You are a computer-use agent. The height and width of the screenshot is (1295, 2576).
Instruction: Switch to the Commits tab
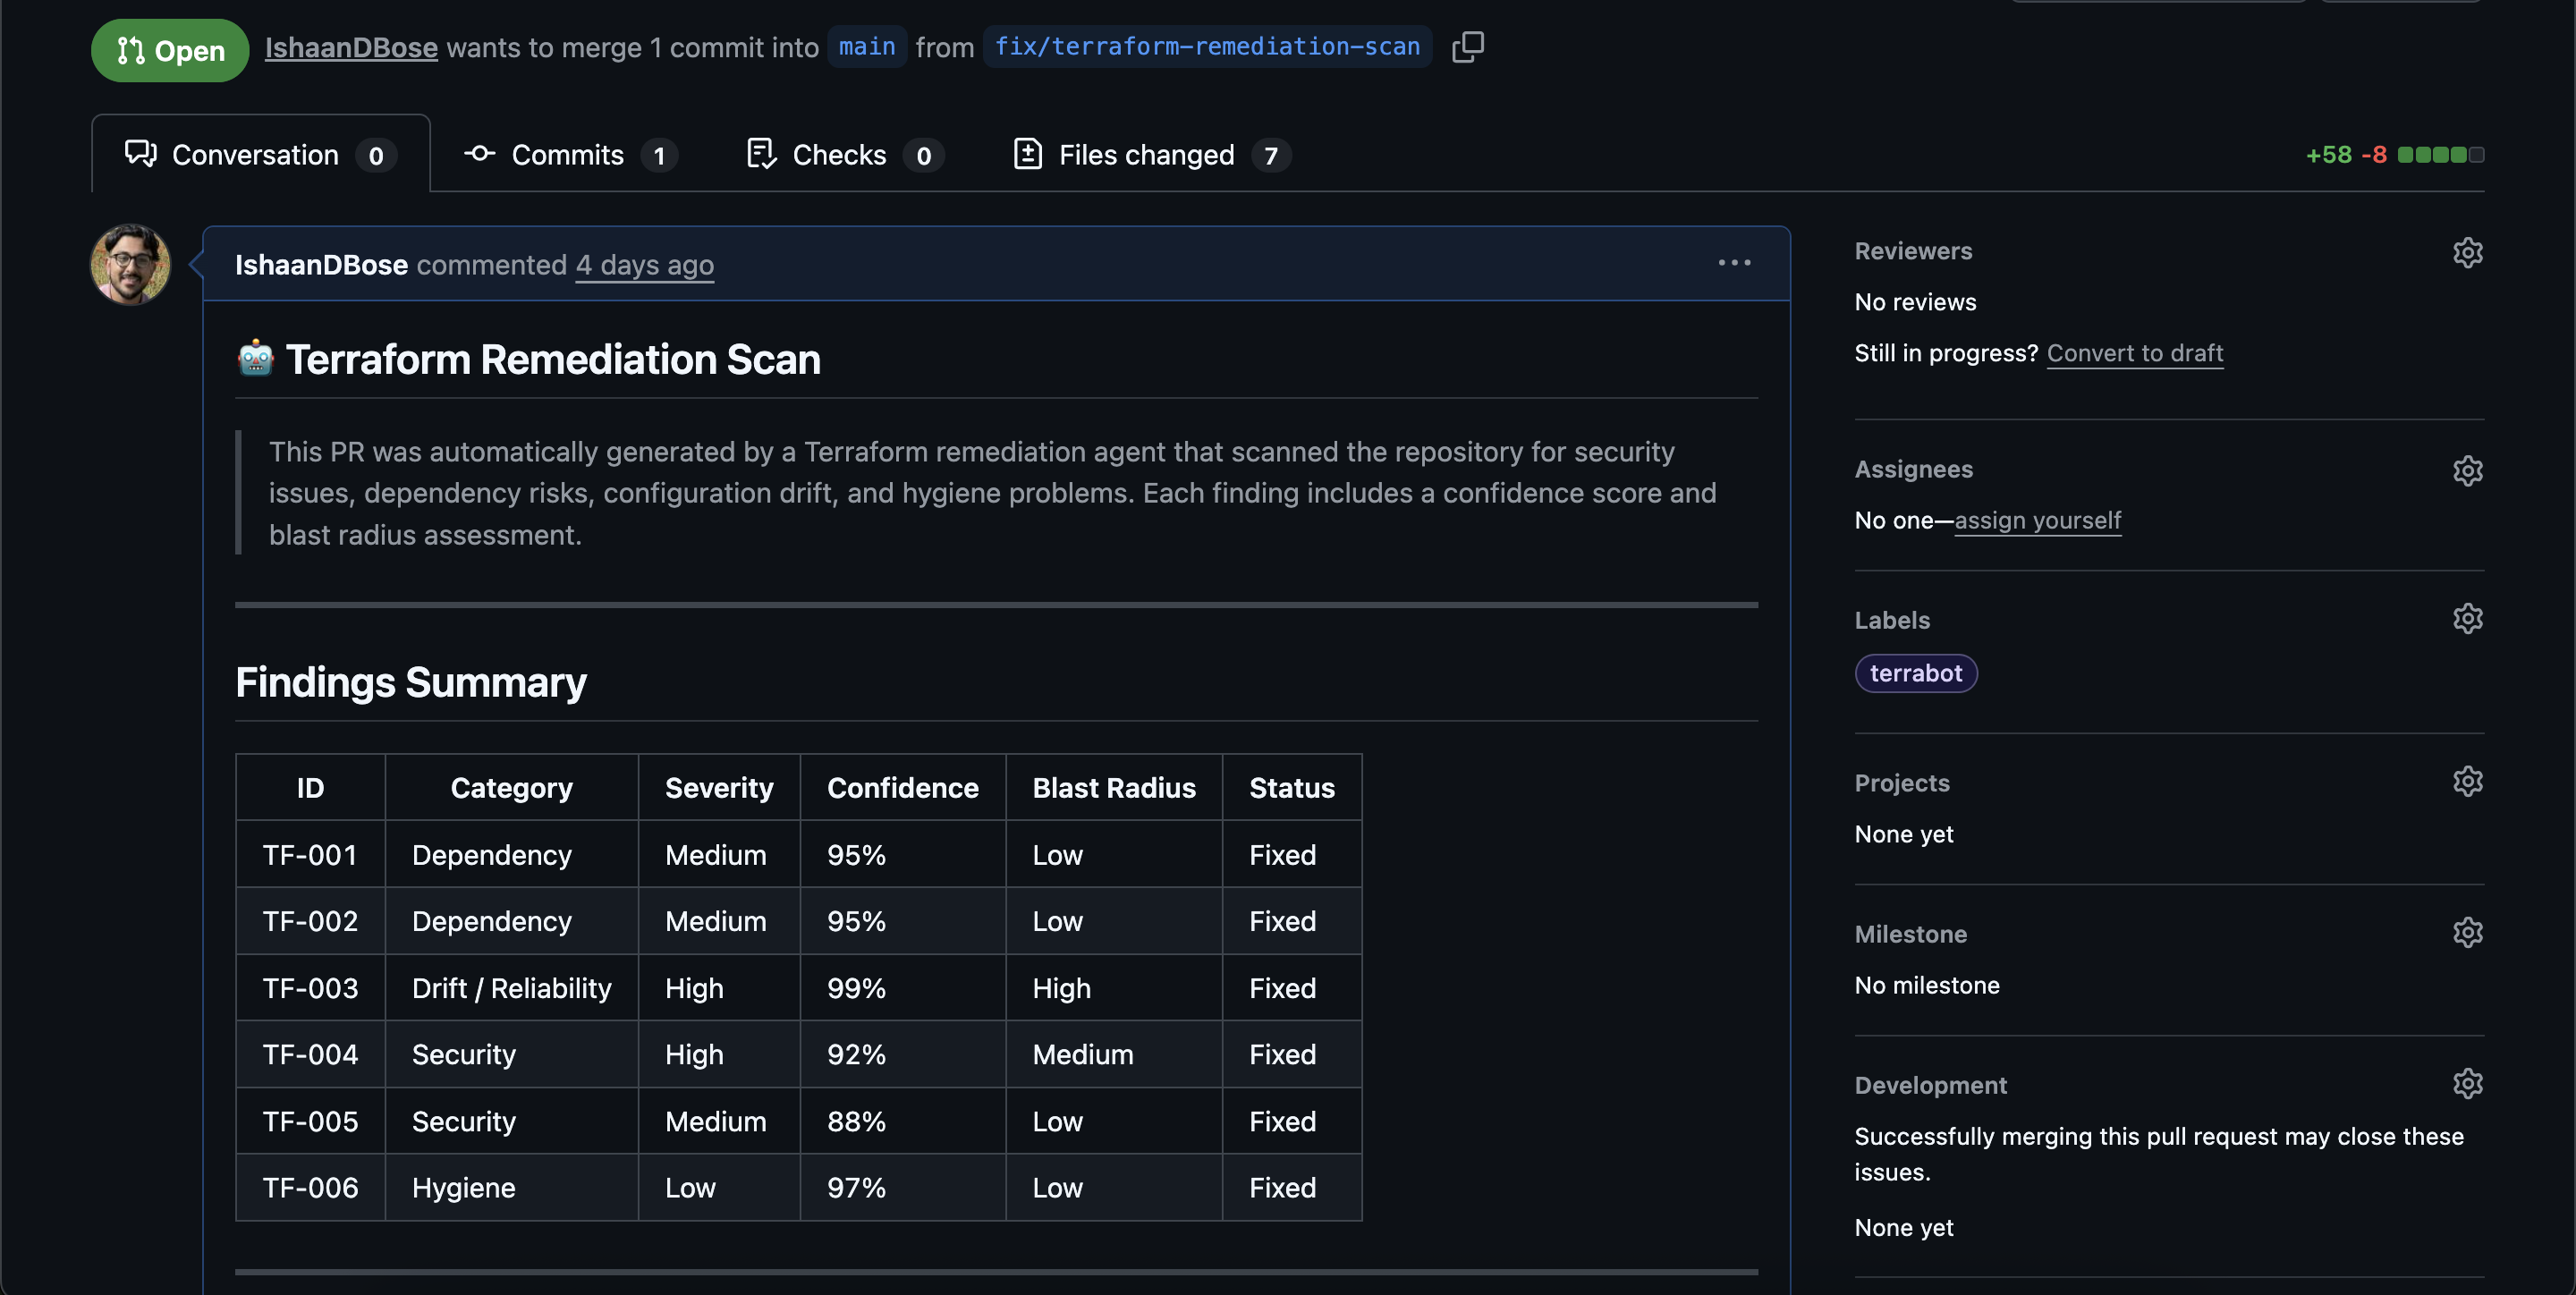(x=570, y=155)
